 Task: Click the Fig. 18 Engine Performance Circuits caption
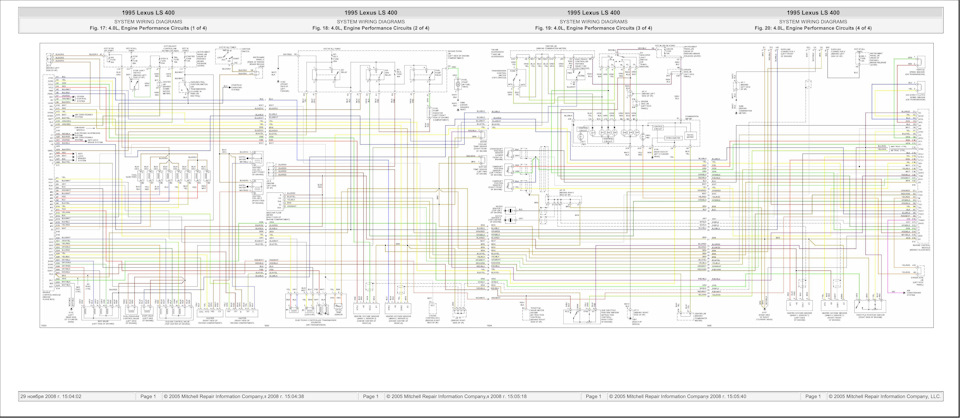tap(370, 28)
